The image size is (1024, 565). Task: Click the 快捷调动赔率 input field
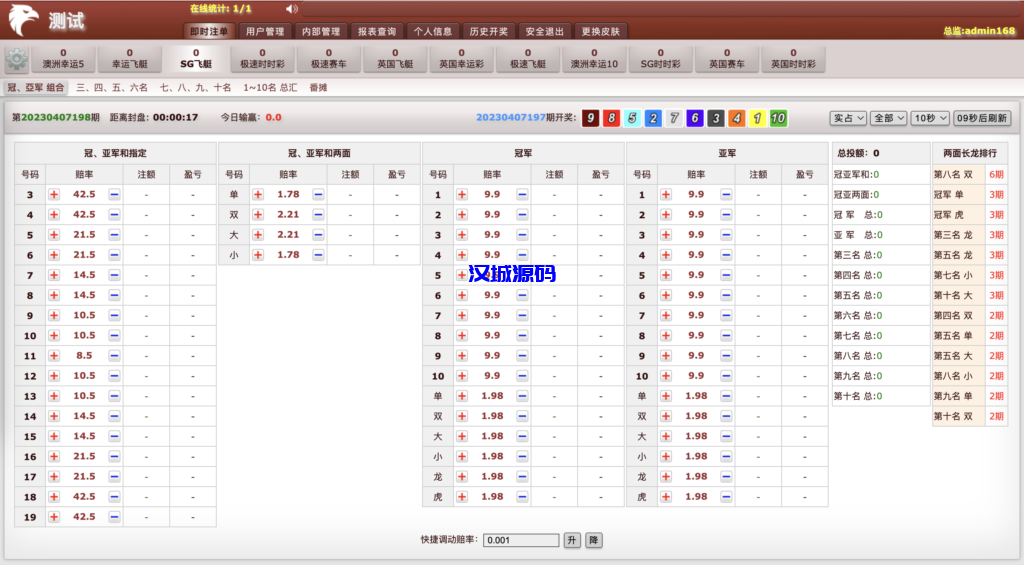[521, 540]
